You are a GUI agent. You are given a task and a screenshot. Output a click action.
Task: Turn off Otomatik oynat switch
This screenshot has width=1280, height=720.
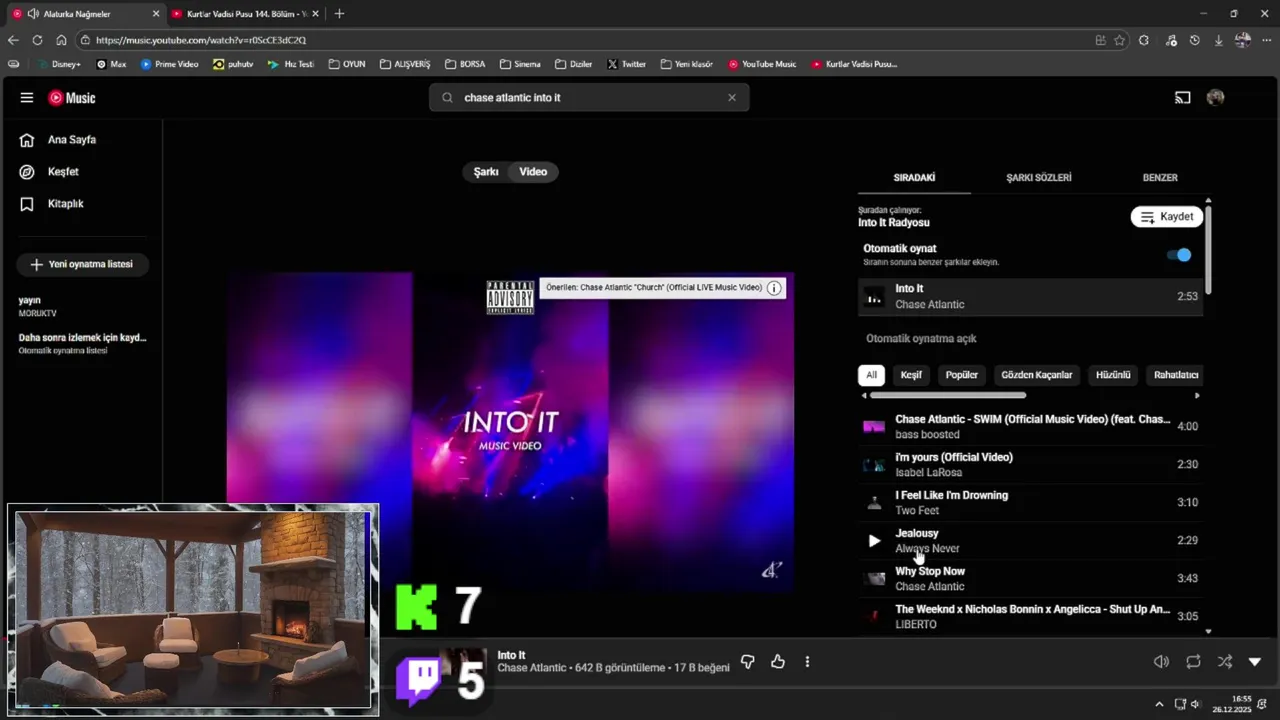1179,255
